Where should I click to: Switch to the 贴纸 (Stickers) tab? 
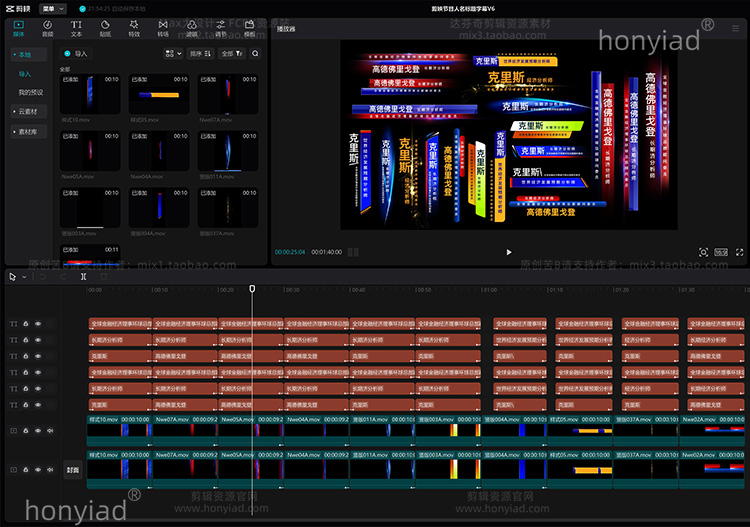(105, 28)
